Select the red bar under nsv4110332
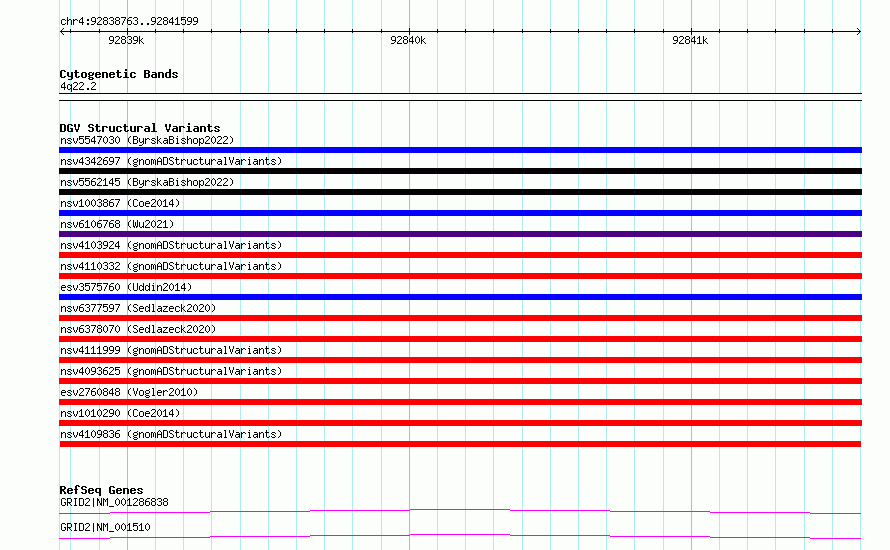This screenshot has width=890, height=550. [x=460, y=276]
